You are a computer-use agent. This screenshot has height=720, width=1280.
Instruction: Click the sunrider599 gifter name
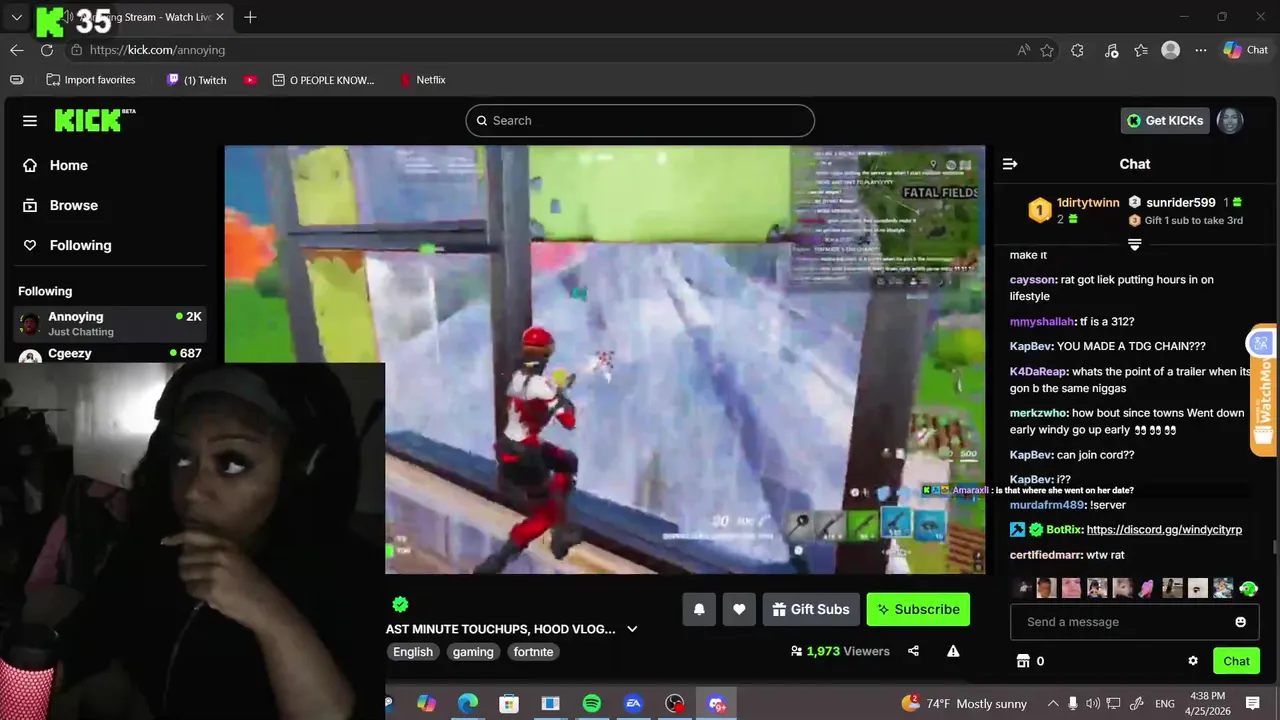point(1181,203)
